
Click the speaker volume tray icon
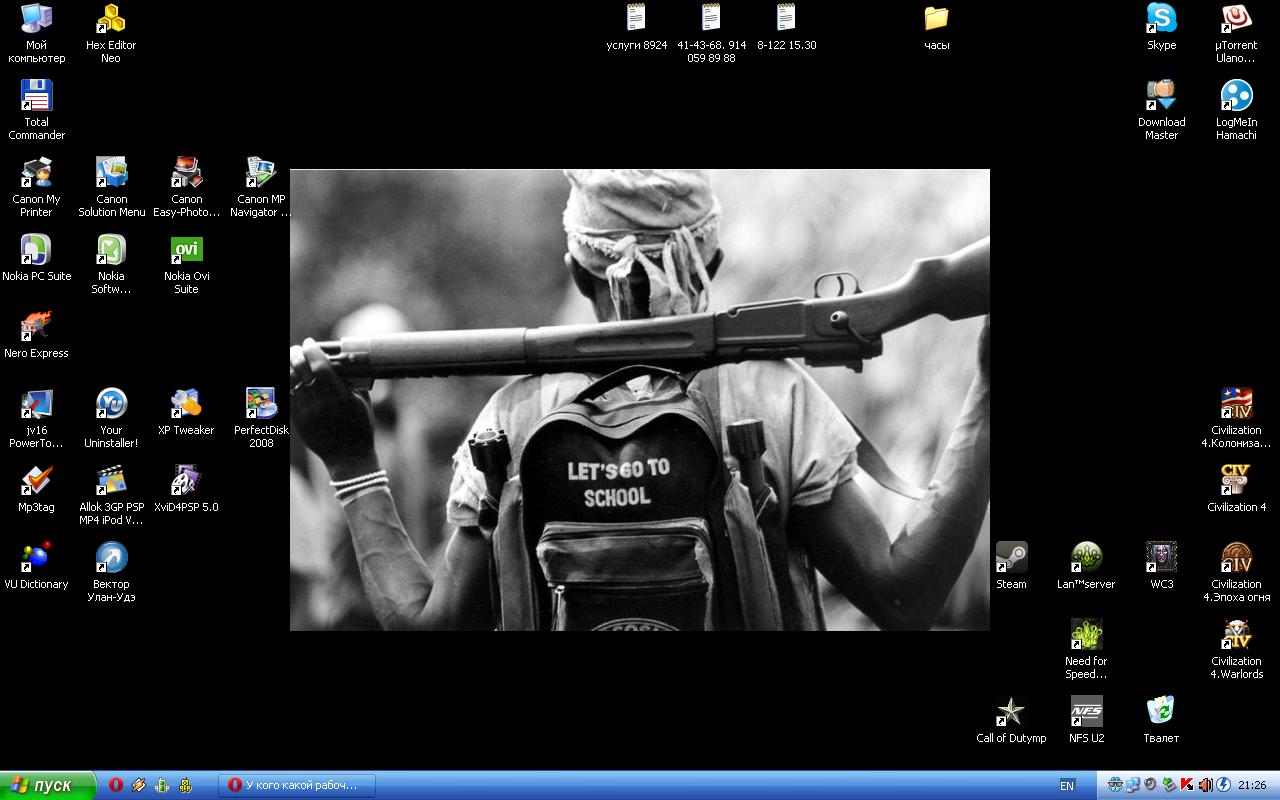(1205, 785)
